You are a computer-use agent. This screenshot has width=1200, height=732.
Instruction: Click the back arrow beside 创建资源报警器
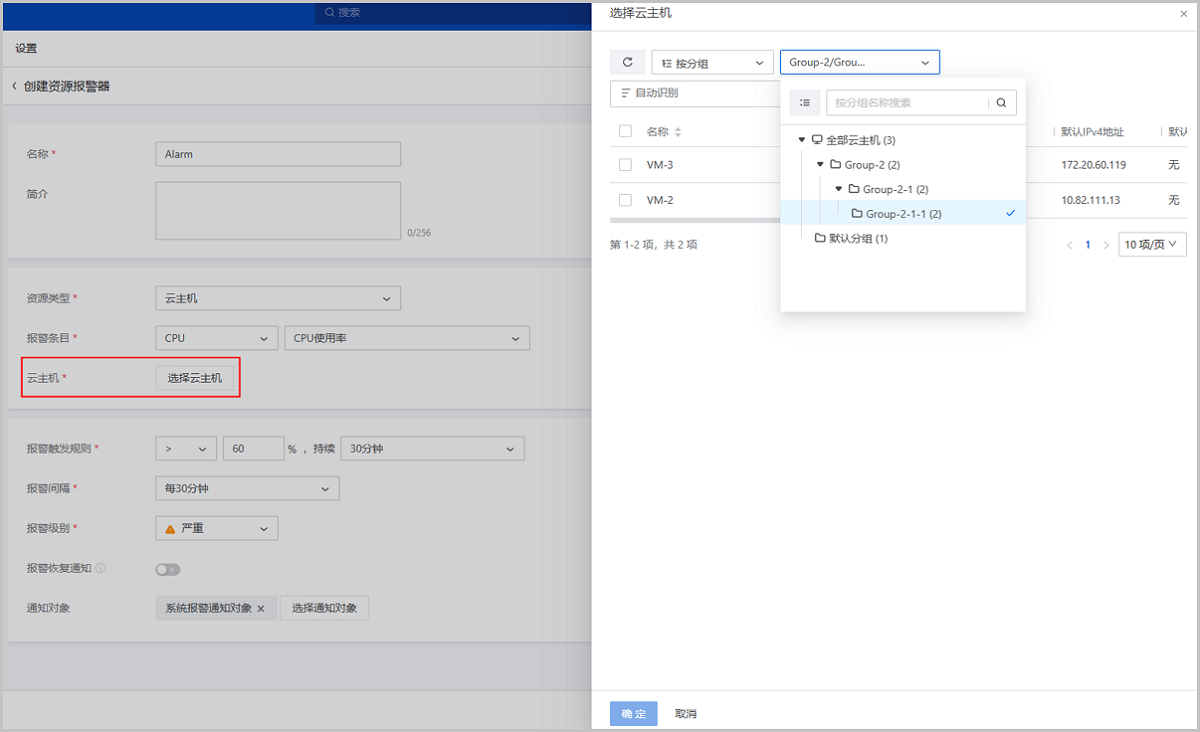(x=15, y=86)
